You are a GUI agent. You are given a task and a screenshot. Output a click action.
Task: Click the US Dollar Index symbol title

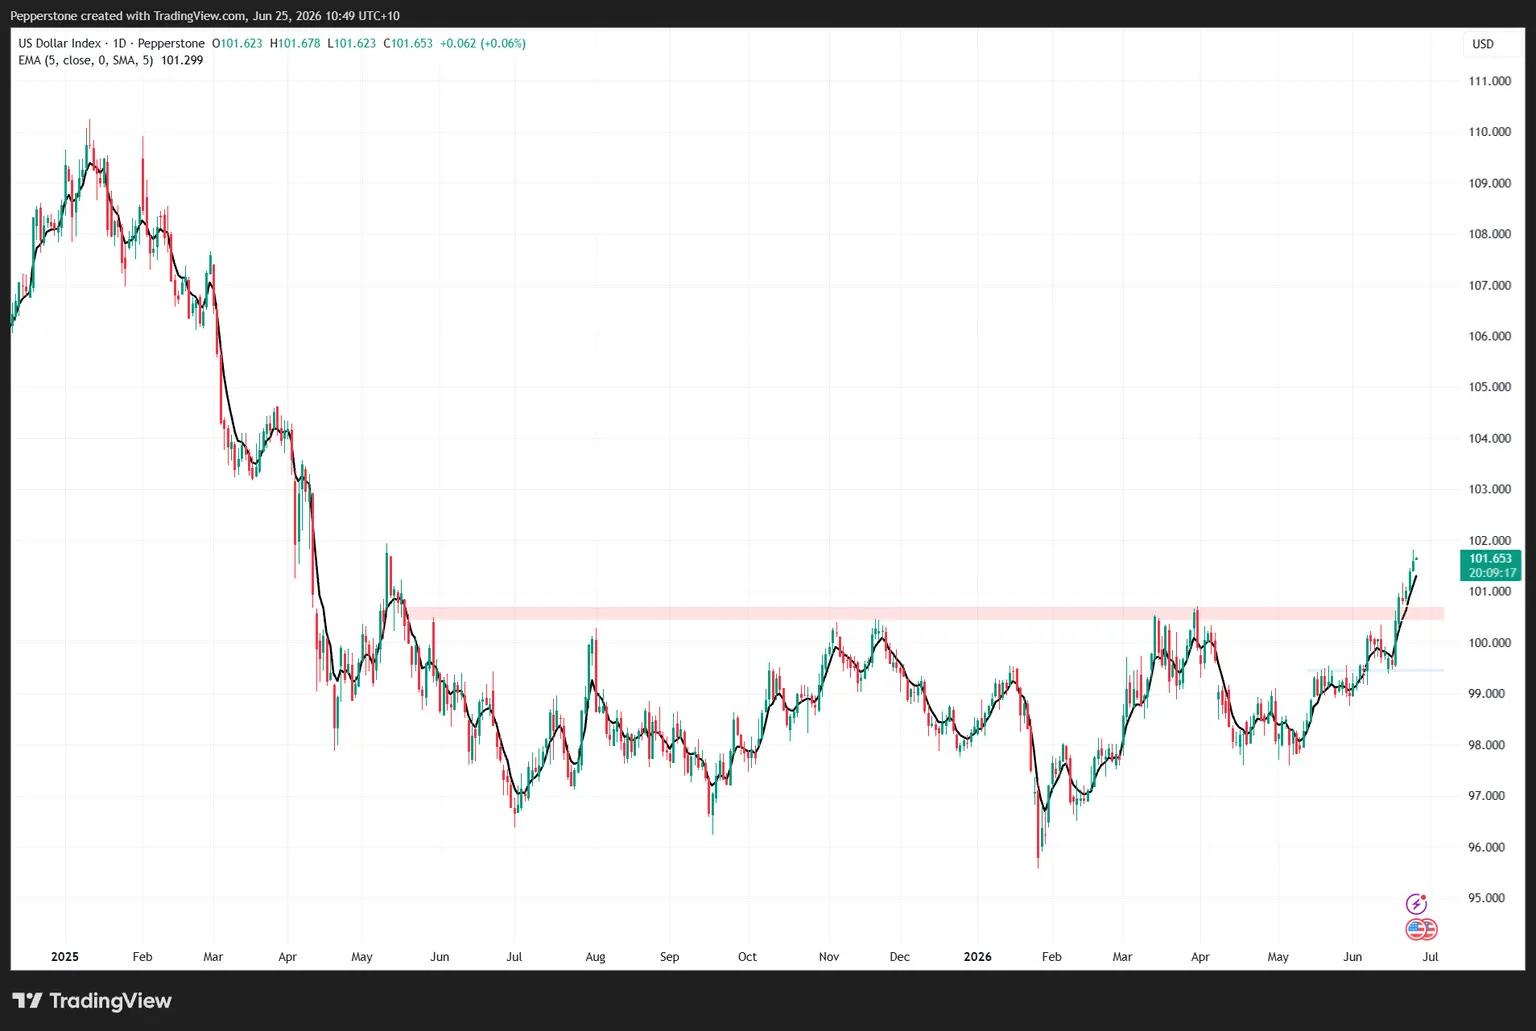coord(60,43)
